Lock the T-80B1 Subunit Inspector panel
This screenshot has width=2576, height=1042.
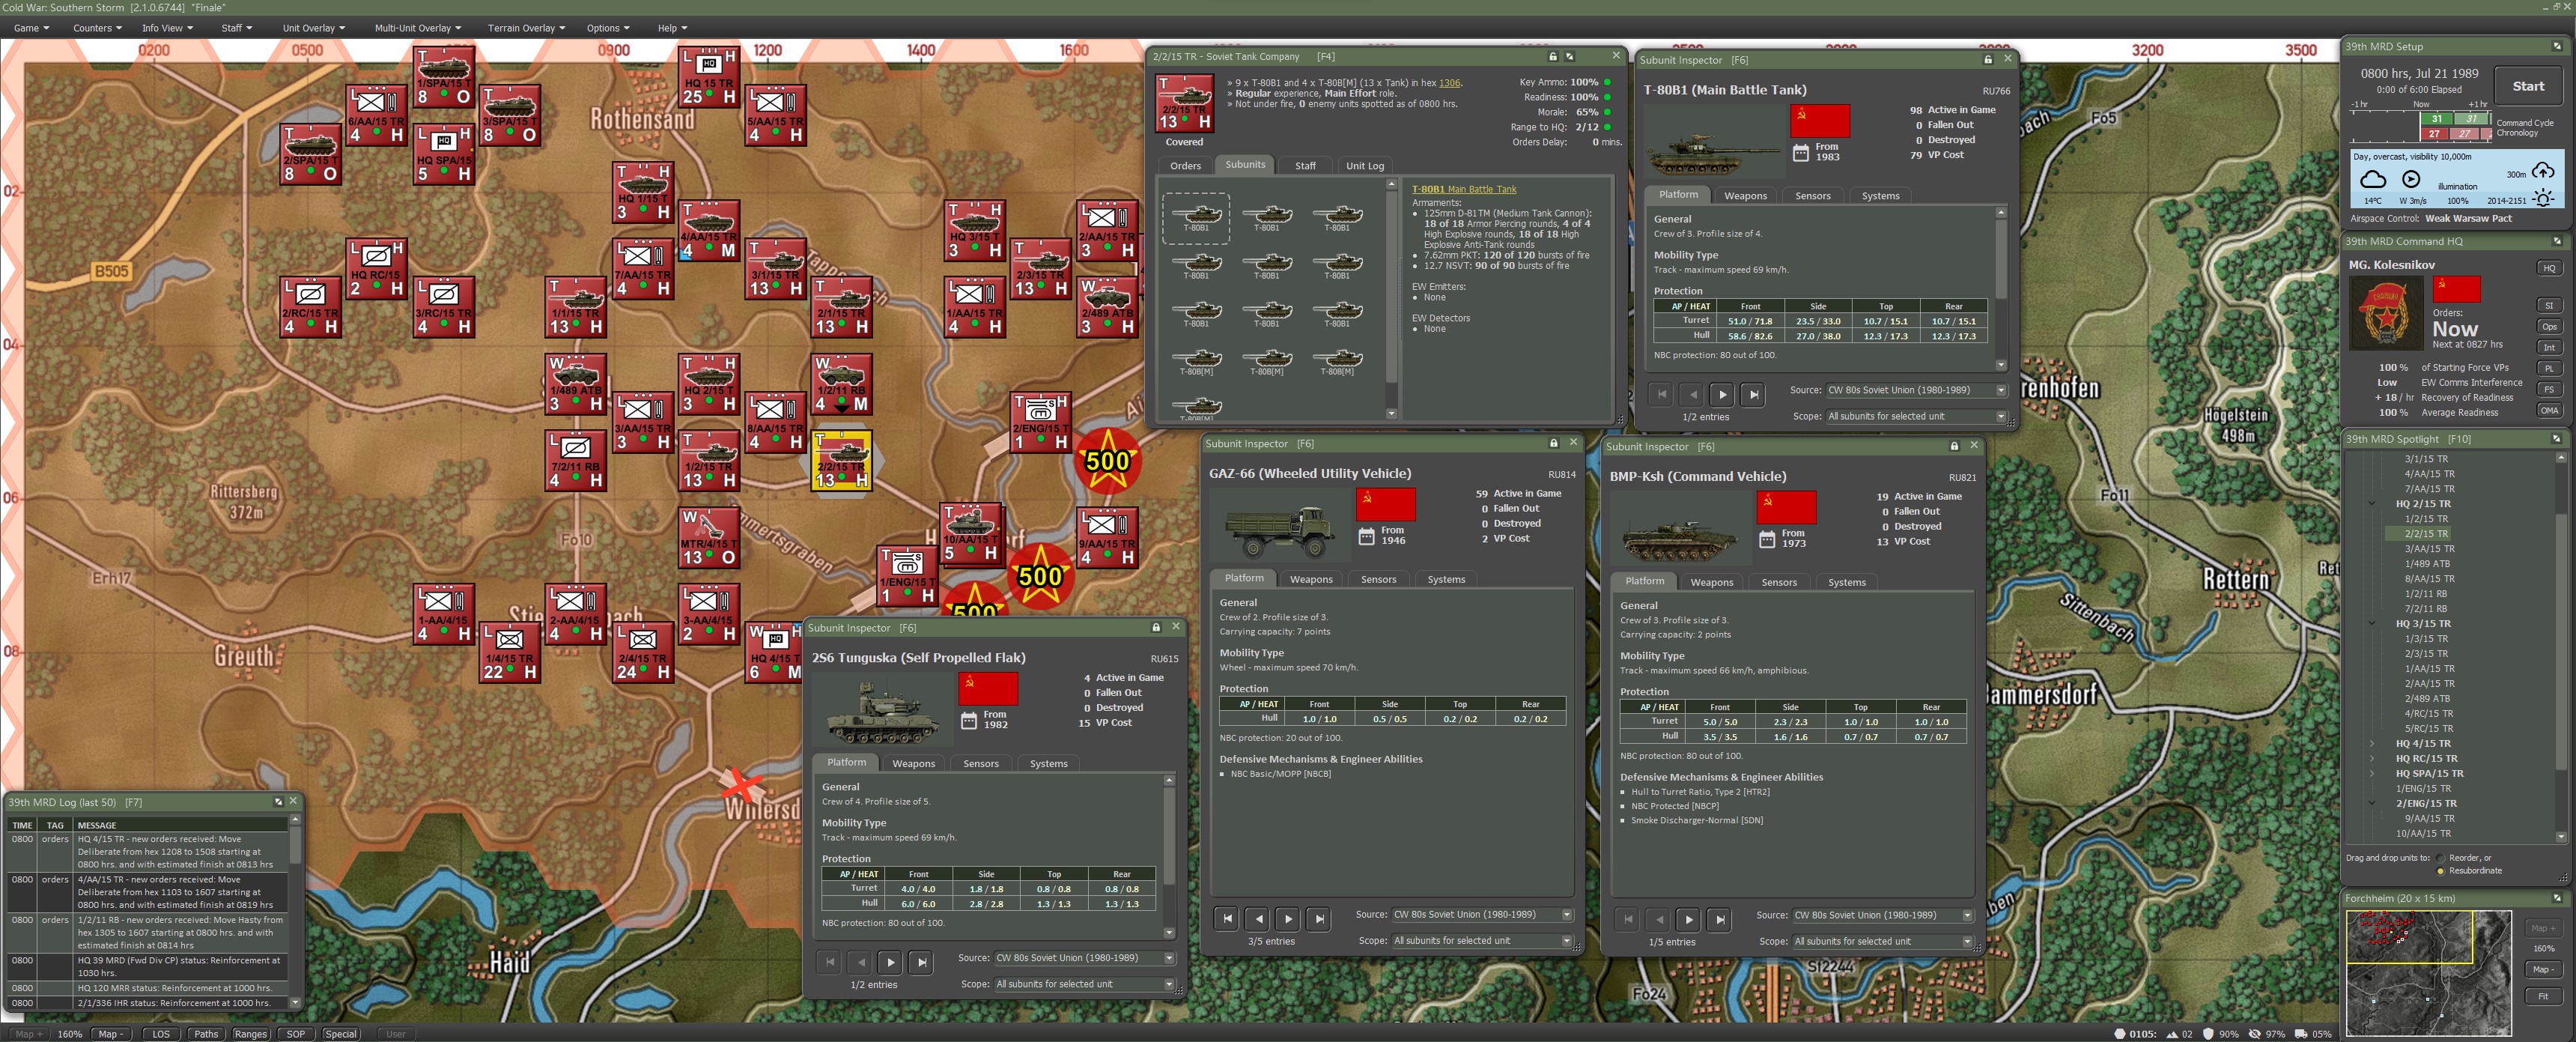1988,59
